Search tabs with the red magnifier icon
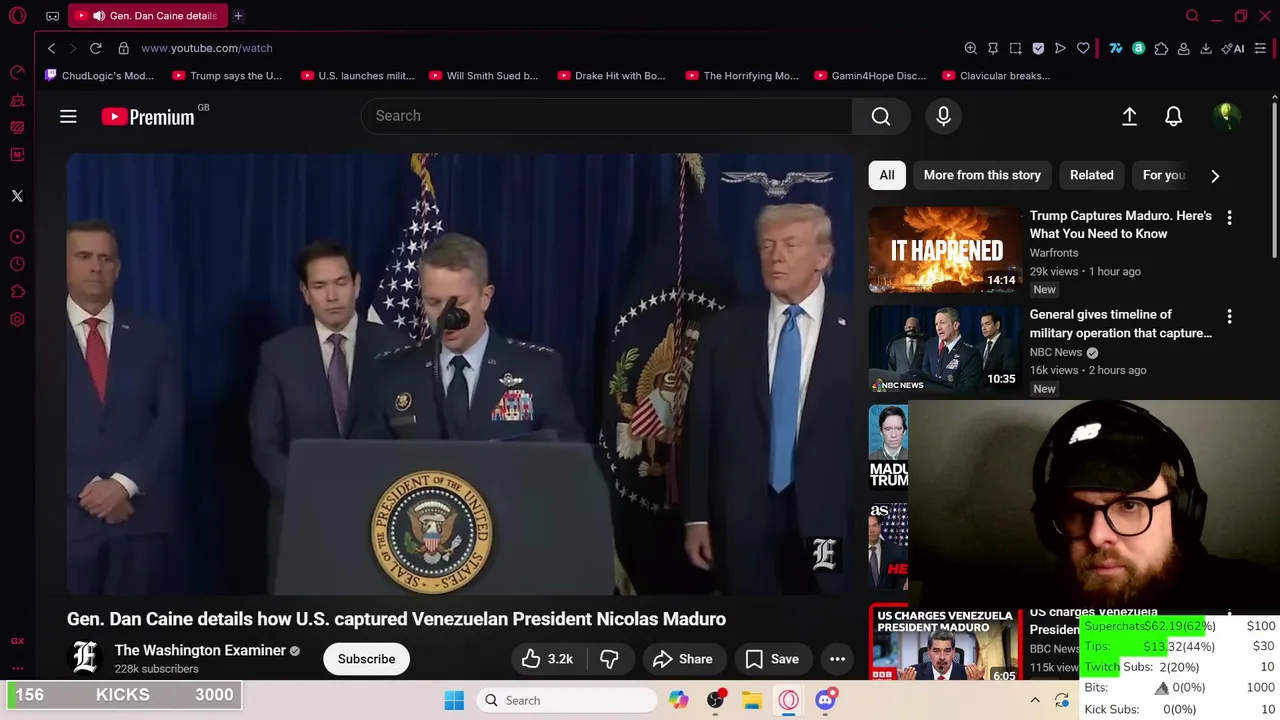Screen dimensions: 1280x720 [x=1192, y=16]
